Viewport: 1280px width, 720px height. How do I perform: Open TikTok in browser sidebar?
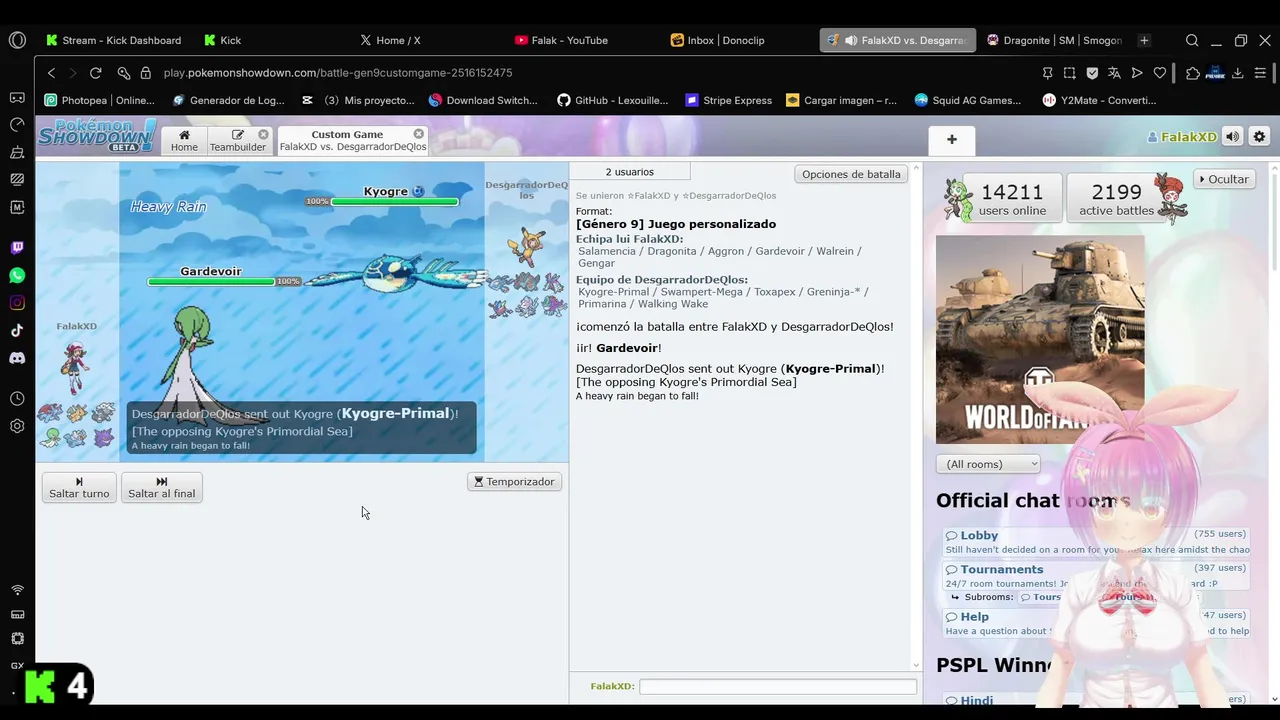17,330
